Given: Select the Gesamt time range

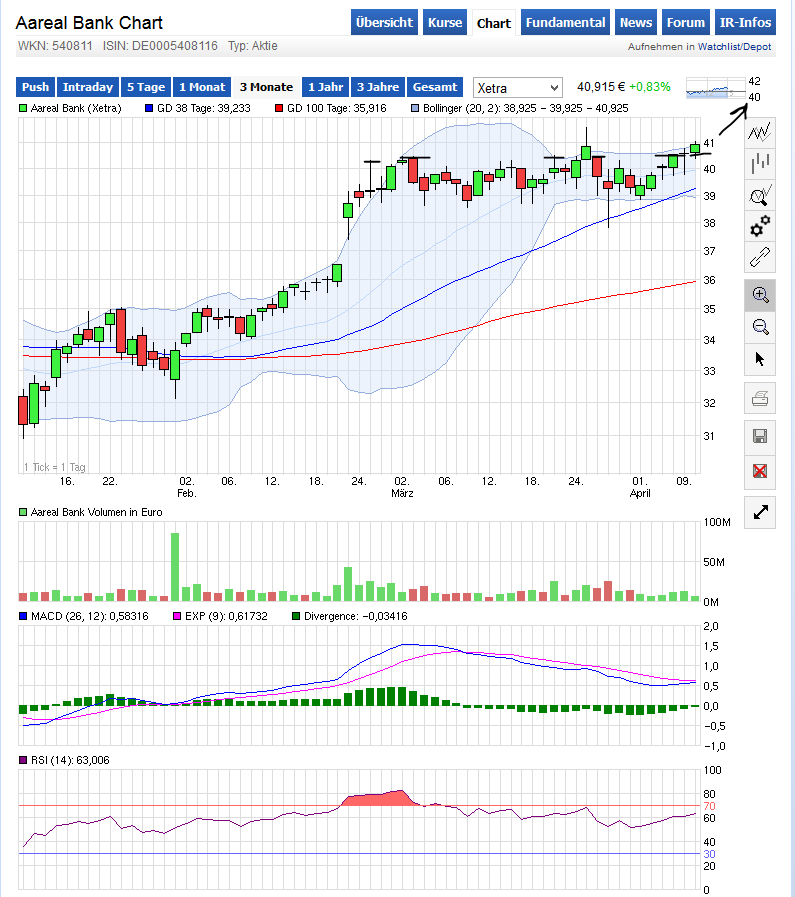Looking at the screenshot, I should point(435,87).
